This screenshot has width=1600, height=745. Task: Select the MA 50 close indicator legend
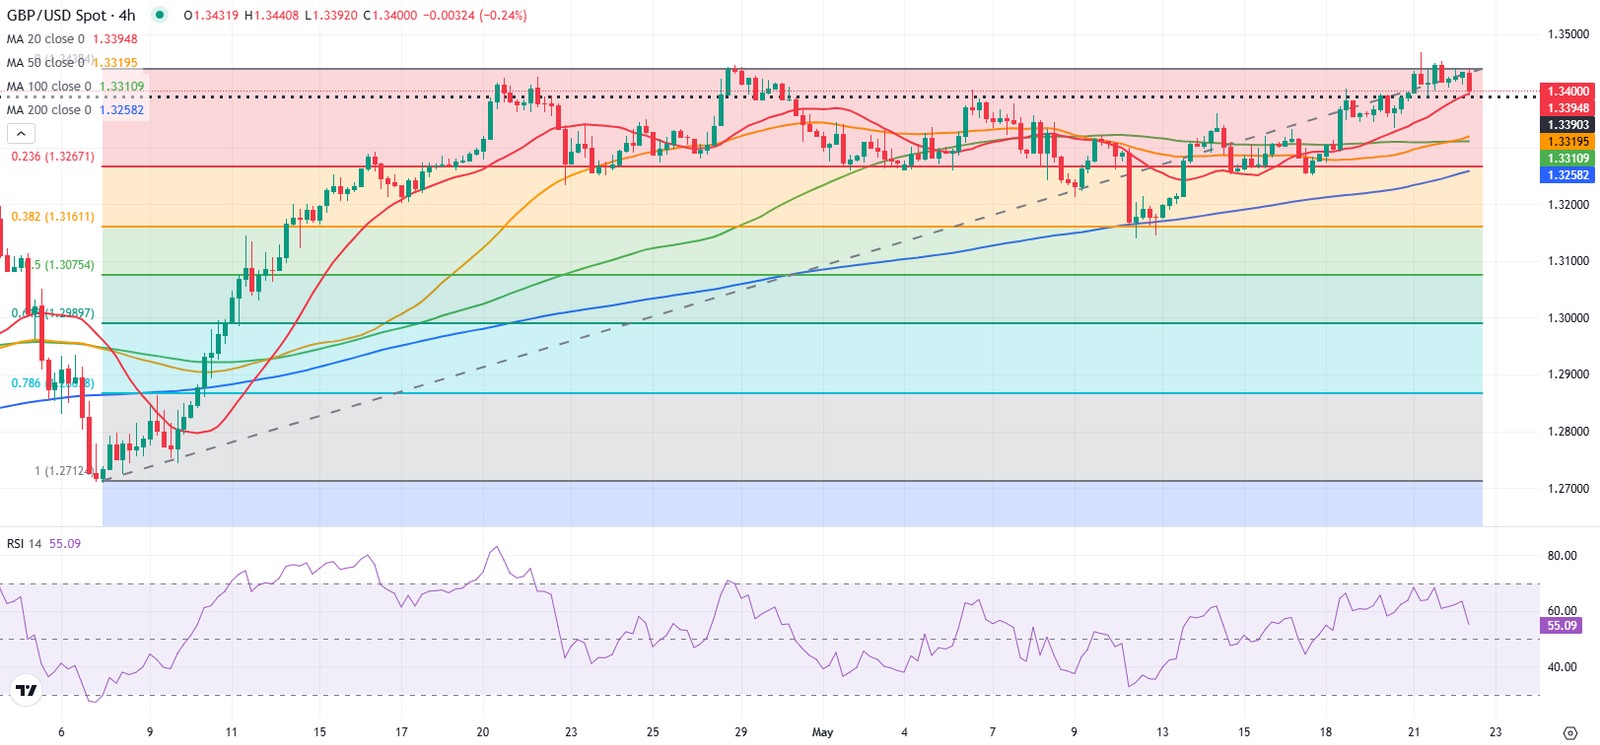click(x=72, y=62)
